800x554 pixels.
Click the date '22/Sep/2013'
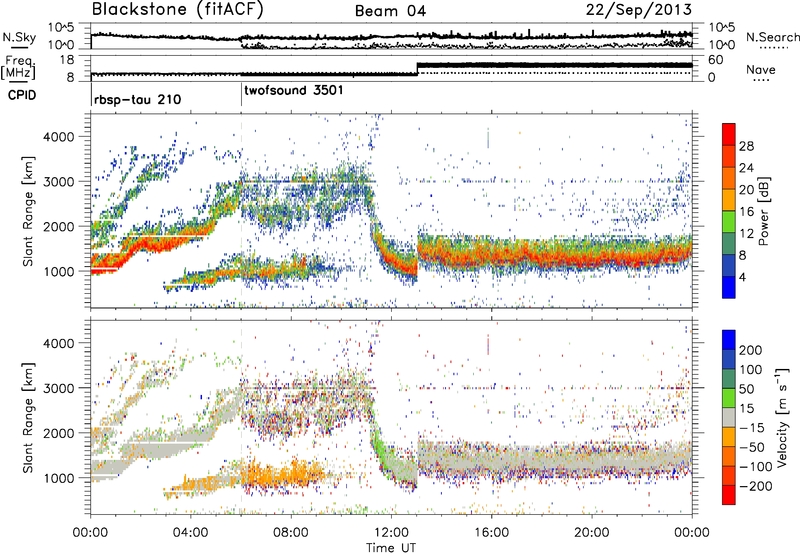click(639, 9)
